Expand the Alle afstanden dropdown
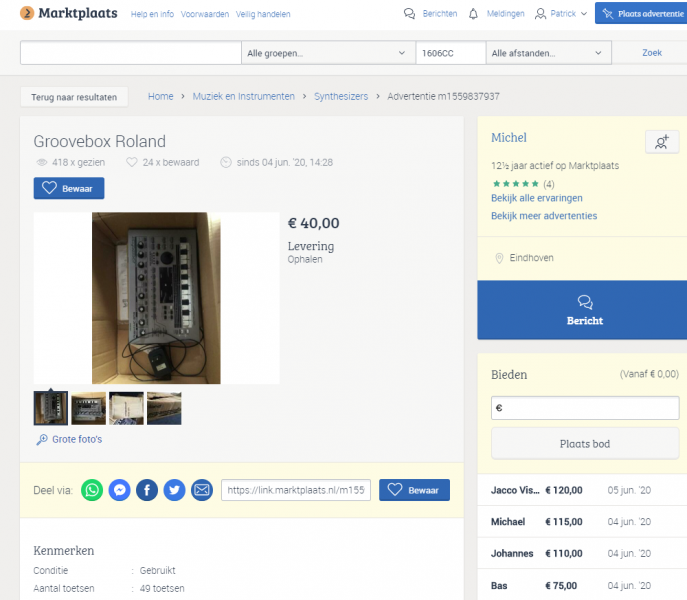Screen dimensions: 687x600 pyautogui.click(x=549, y=53)
